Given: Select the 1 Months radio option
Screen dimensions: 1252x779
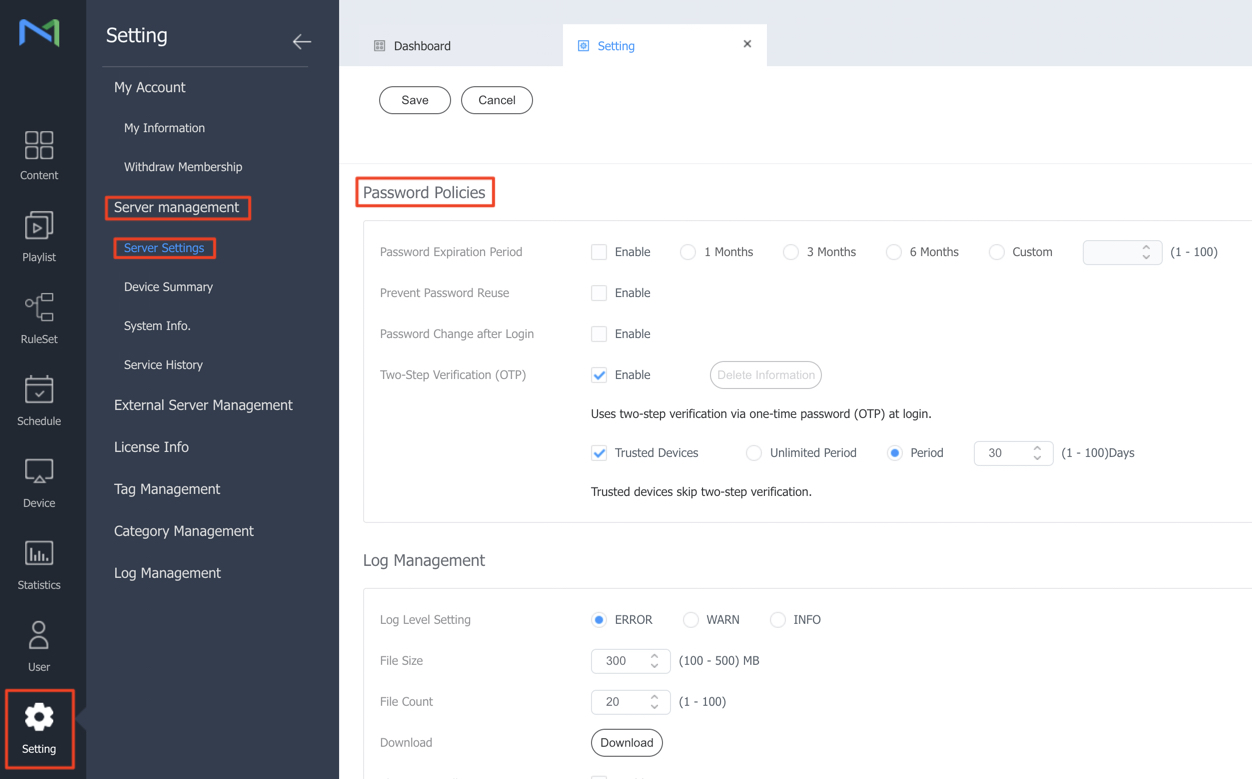Looking at the screenshot, I should (688, 252).
